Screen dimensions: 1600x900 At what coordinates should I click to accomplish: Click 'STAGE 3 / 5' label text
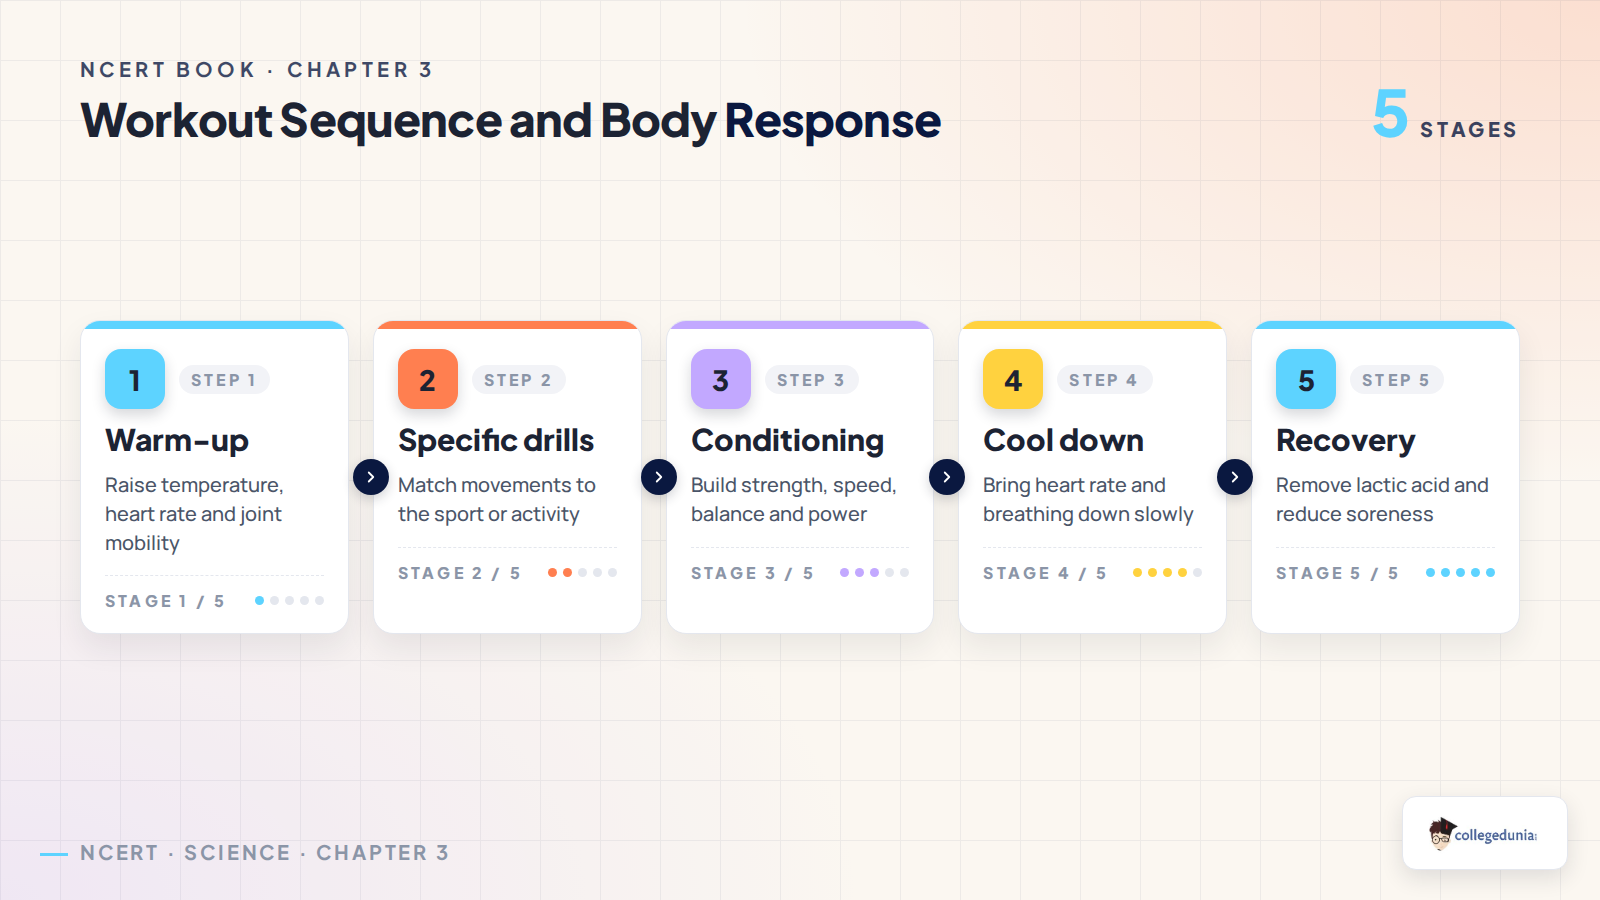click(x=752, y=573)
